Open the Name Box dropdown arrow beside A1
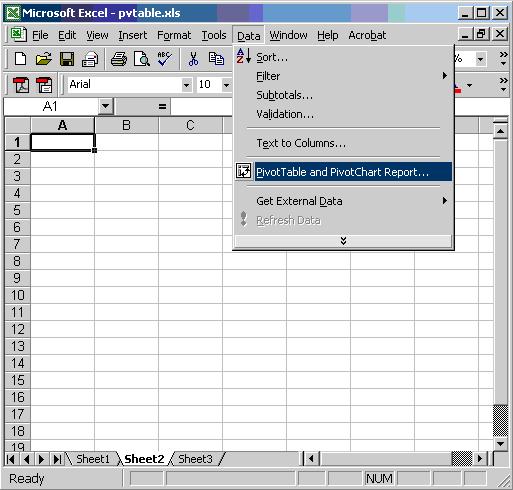 tap(105, 106)
